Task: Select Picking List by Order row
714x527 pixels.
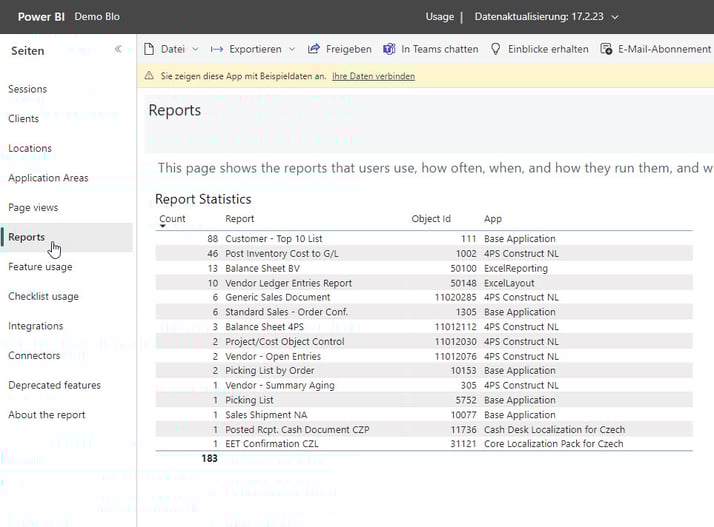Action: 424,370
